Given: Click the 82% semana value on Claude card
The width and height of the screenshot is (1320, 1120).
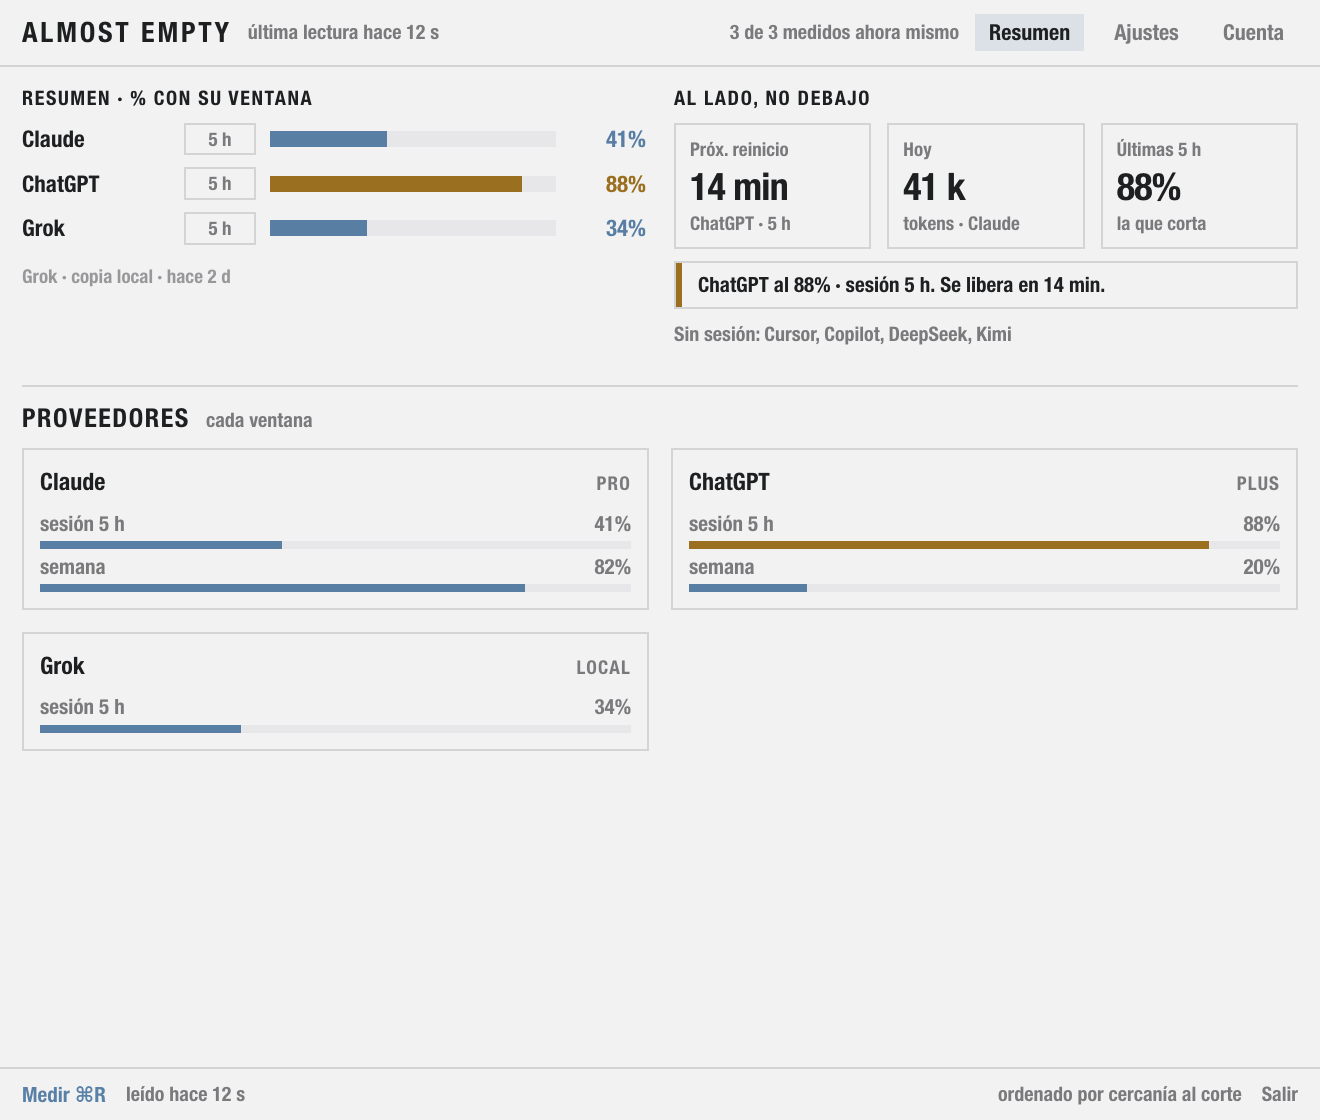Looking at the screenshot, I should [x=612, y=567].
